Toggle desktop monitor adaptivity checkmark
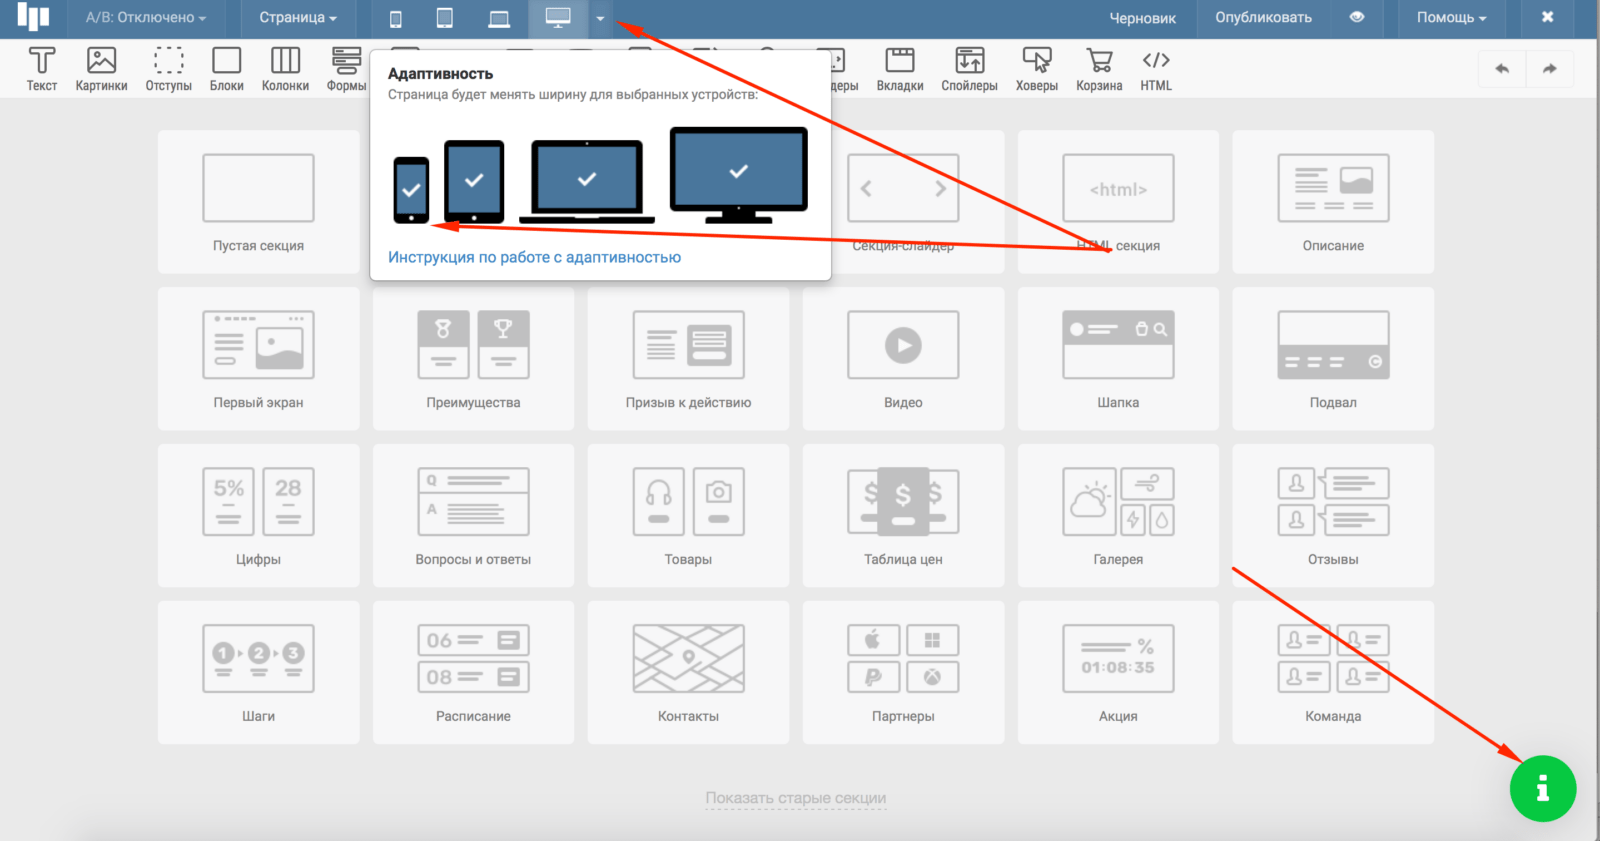1600x841 pixels. click(x=738, y=172)
